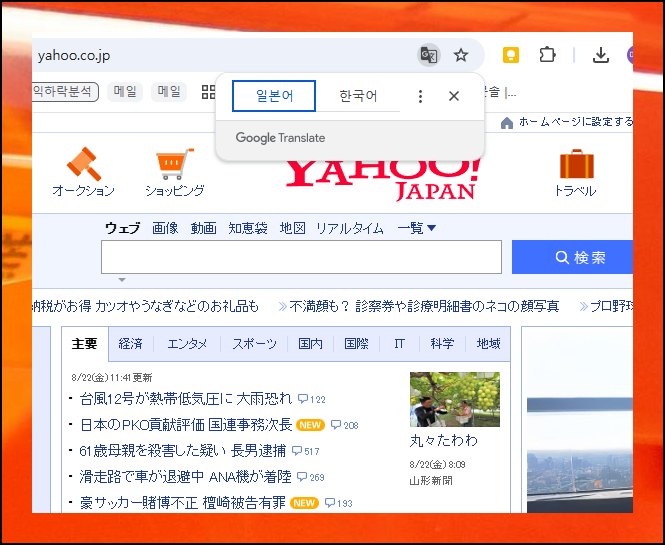This screenshot has width=665, height=545.
Task: Switch to the 国際 news tab
Action: (x=356, y=344)
